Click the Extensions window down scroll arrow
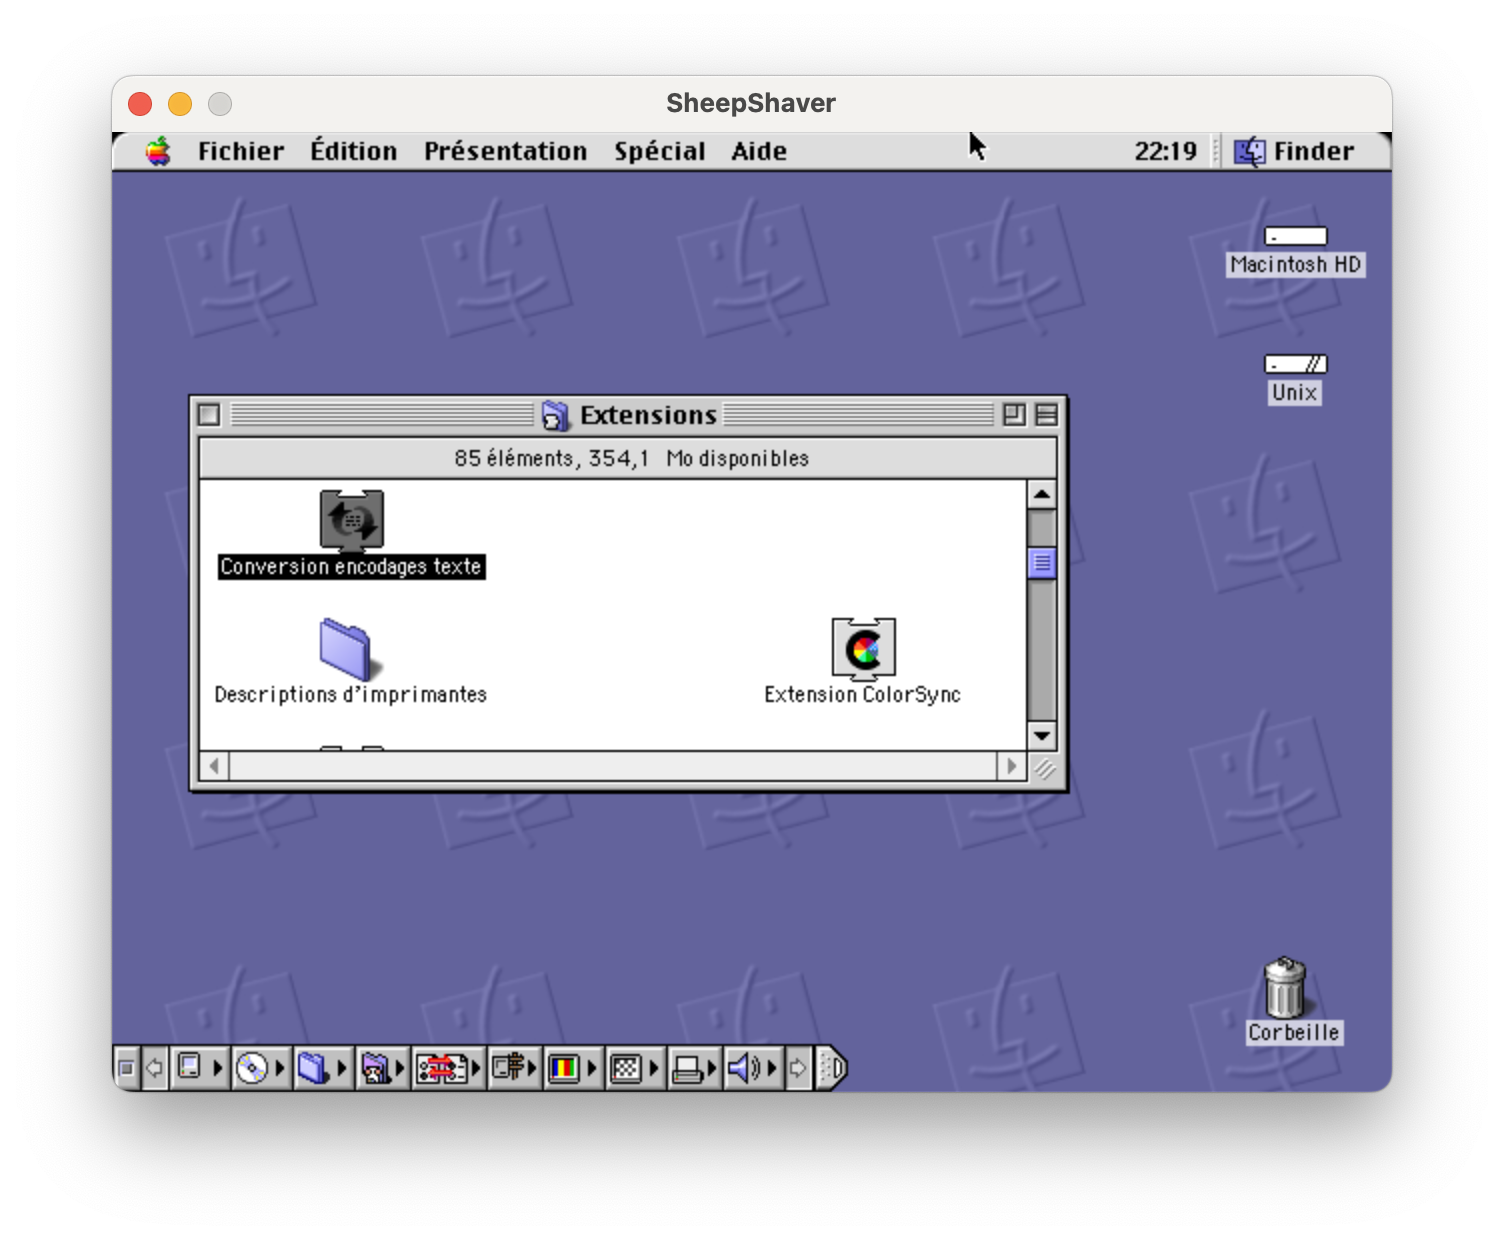 click(1042, 736)
